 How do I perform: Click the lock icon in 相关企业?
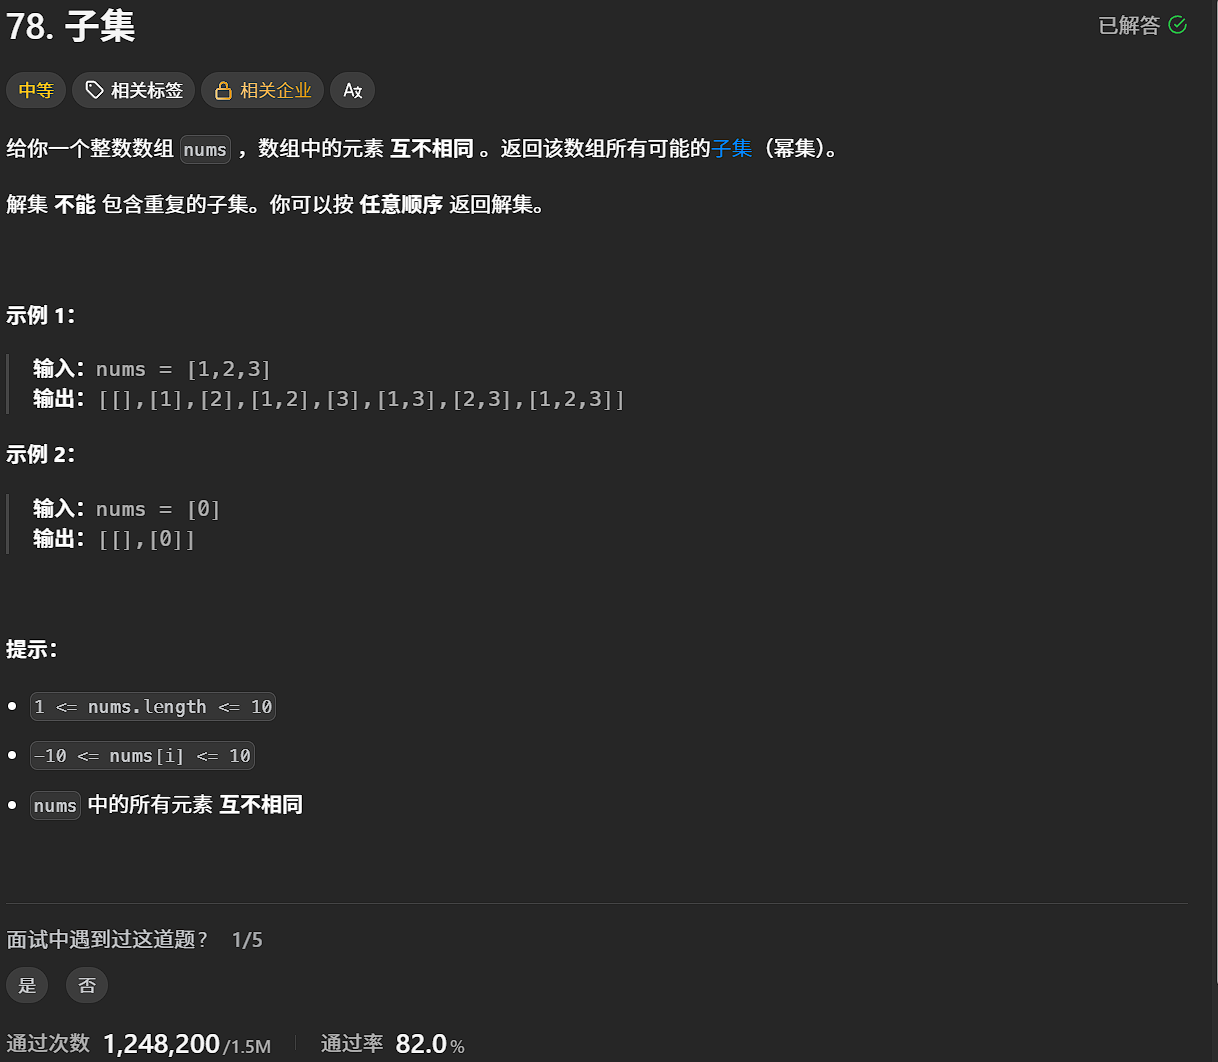(224, 91)
